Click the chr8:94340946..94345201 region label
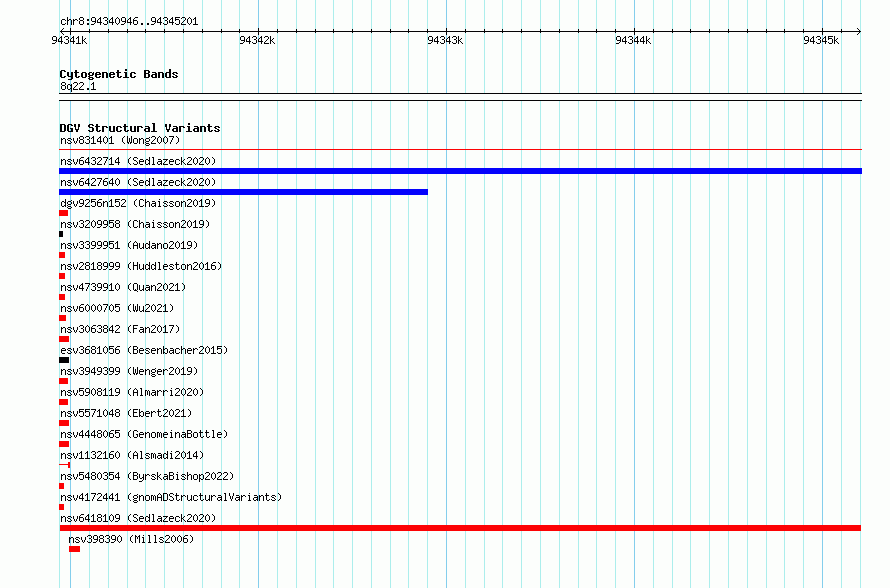This screenshot has height=588, width=890. tap(129, 21)
